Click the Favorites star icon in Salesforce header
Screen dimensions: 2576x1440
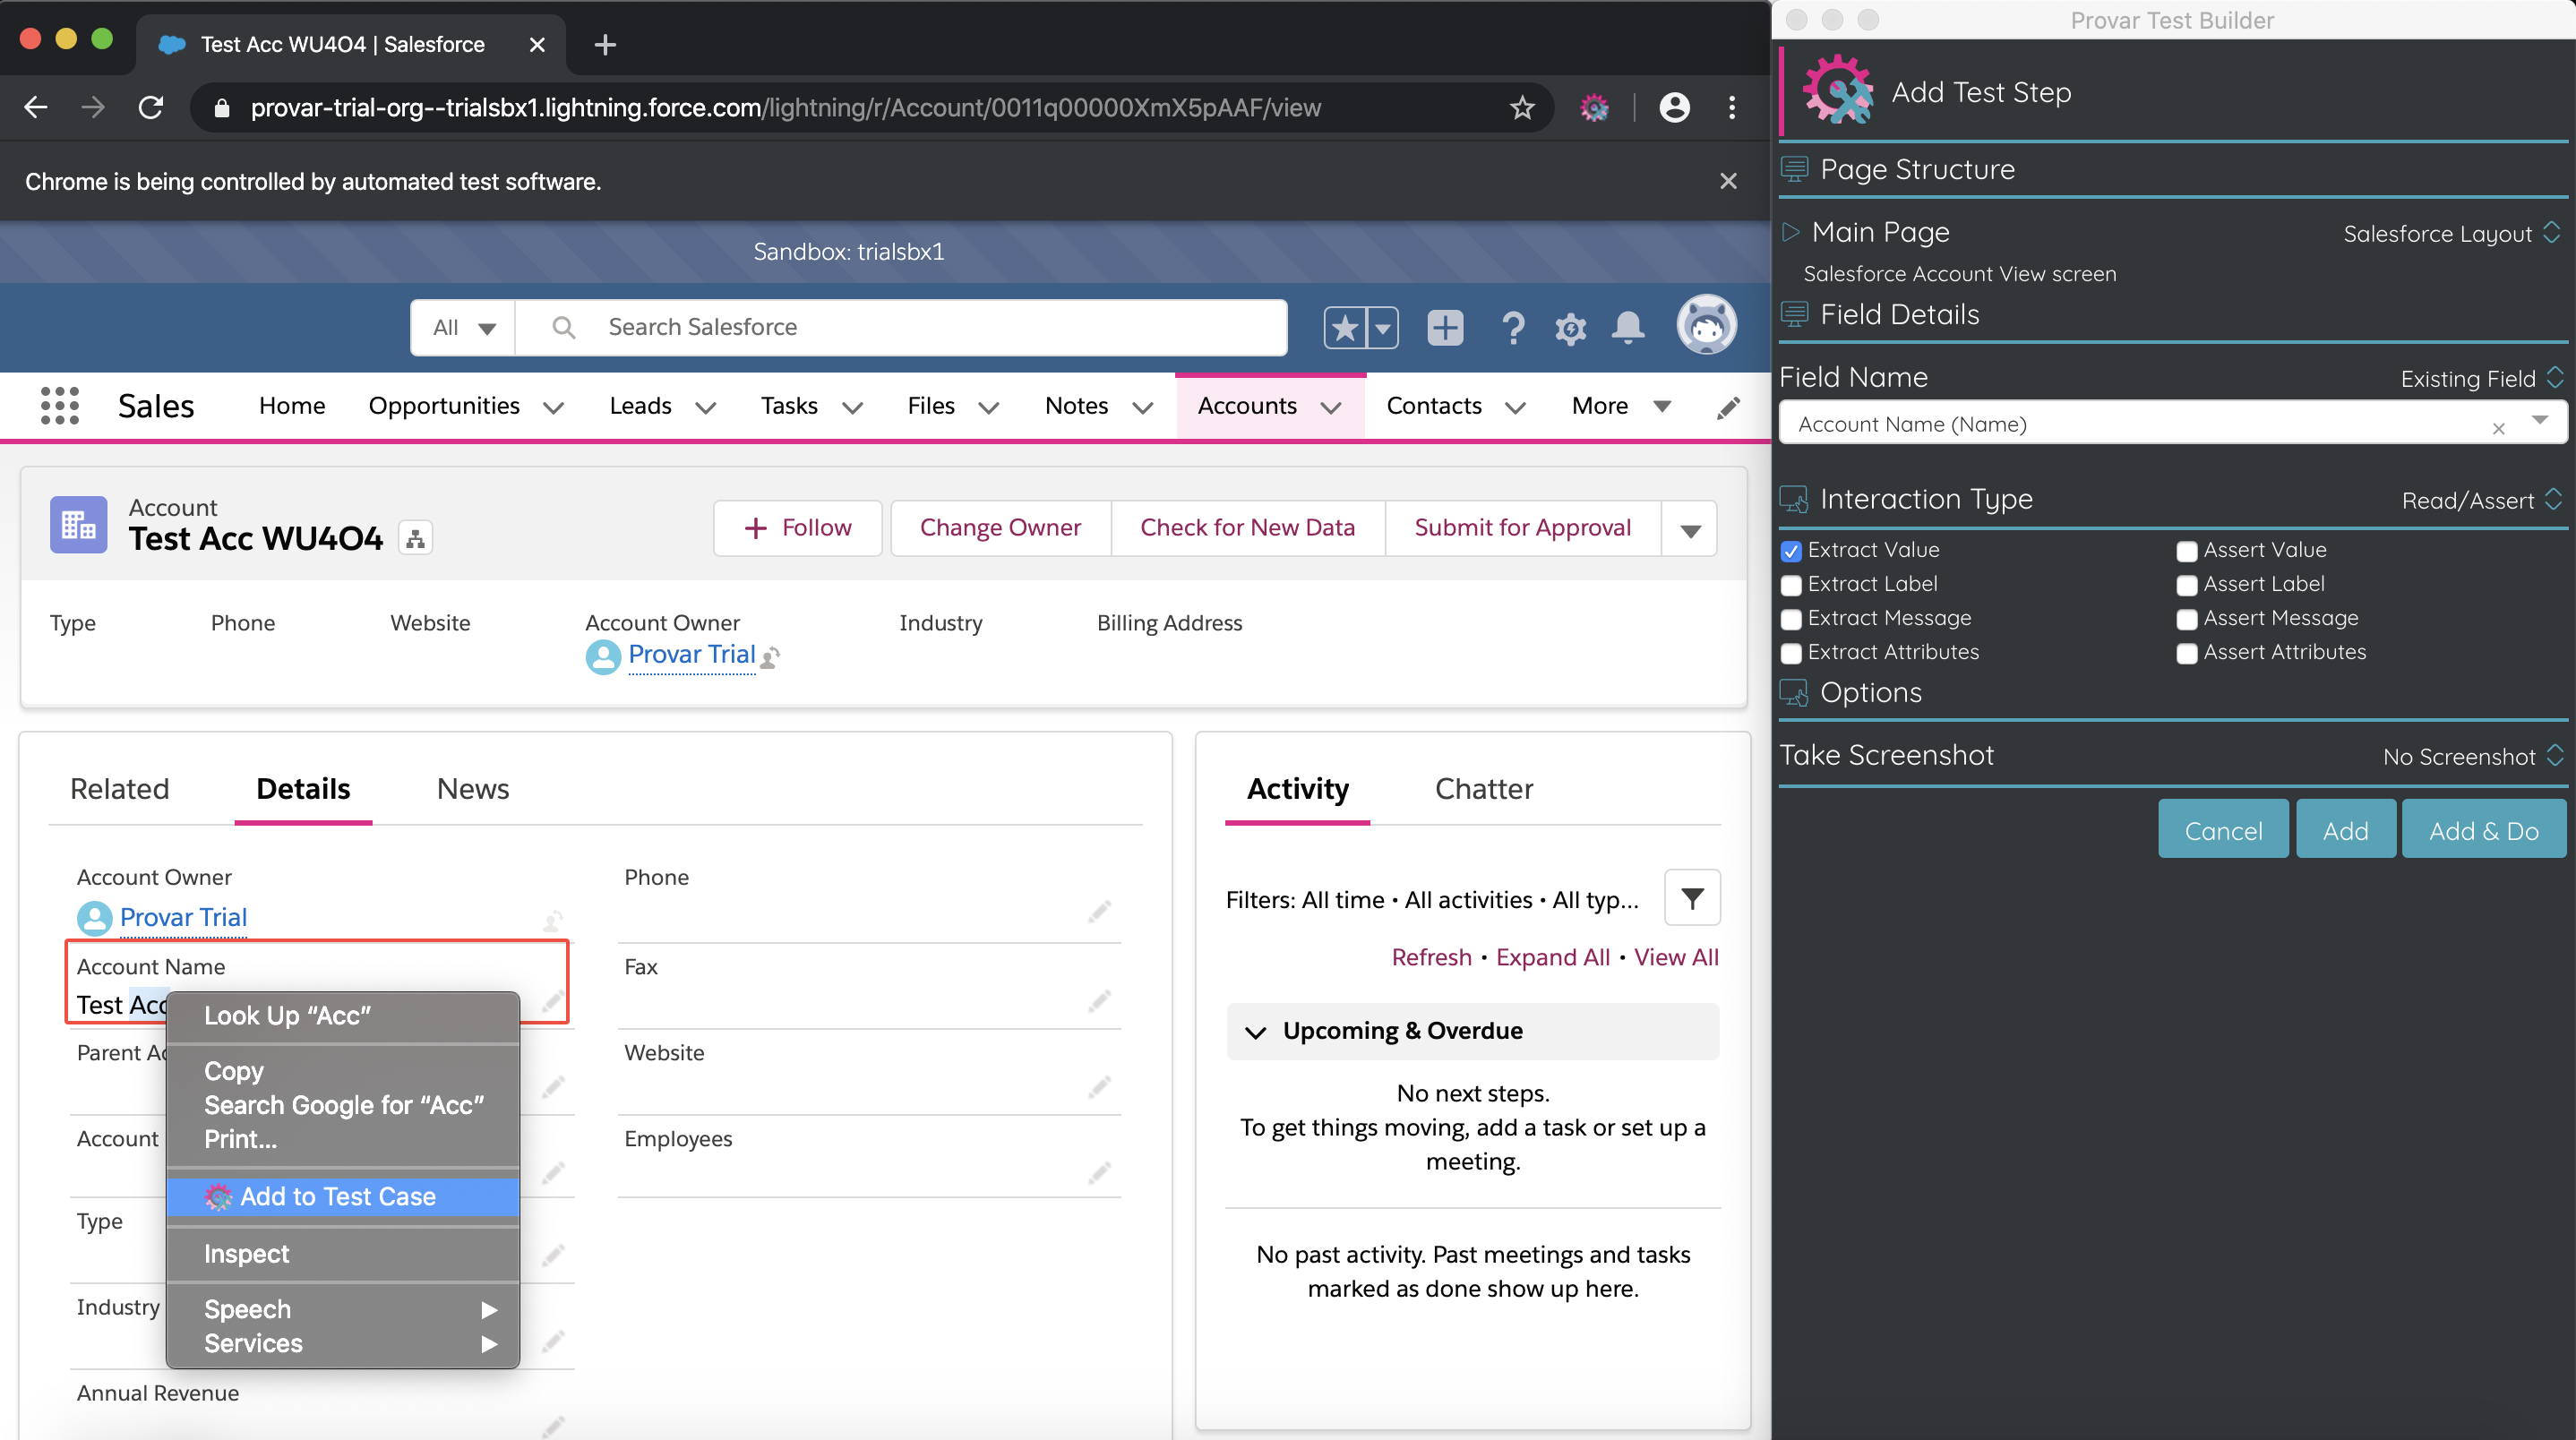1344,327
